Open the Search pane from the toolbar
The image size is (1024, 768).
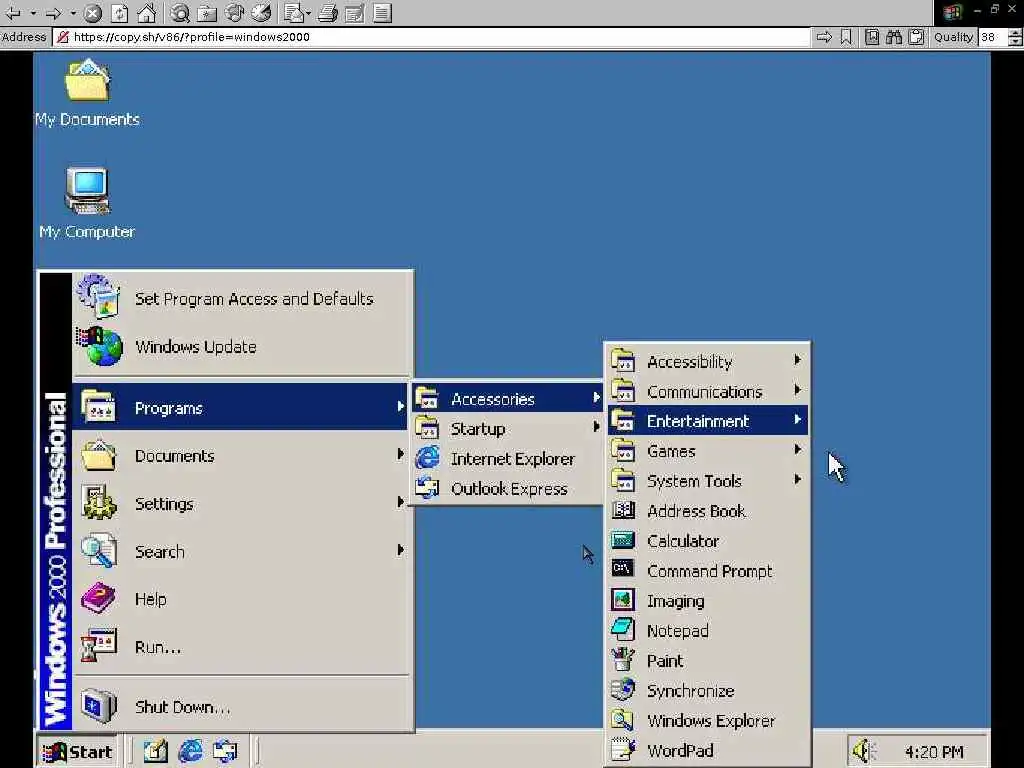(x=180, y=13)
